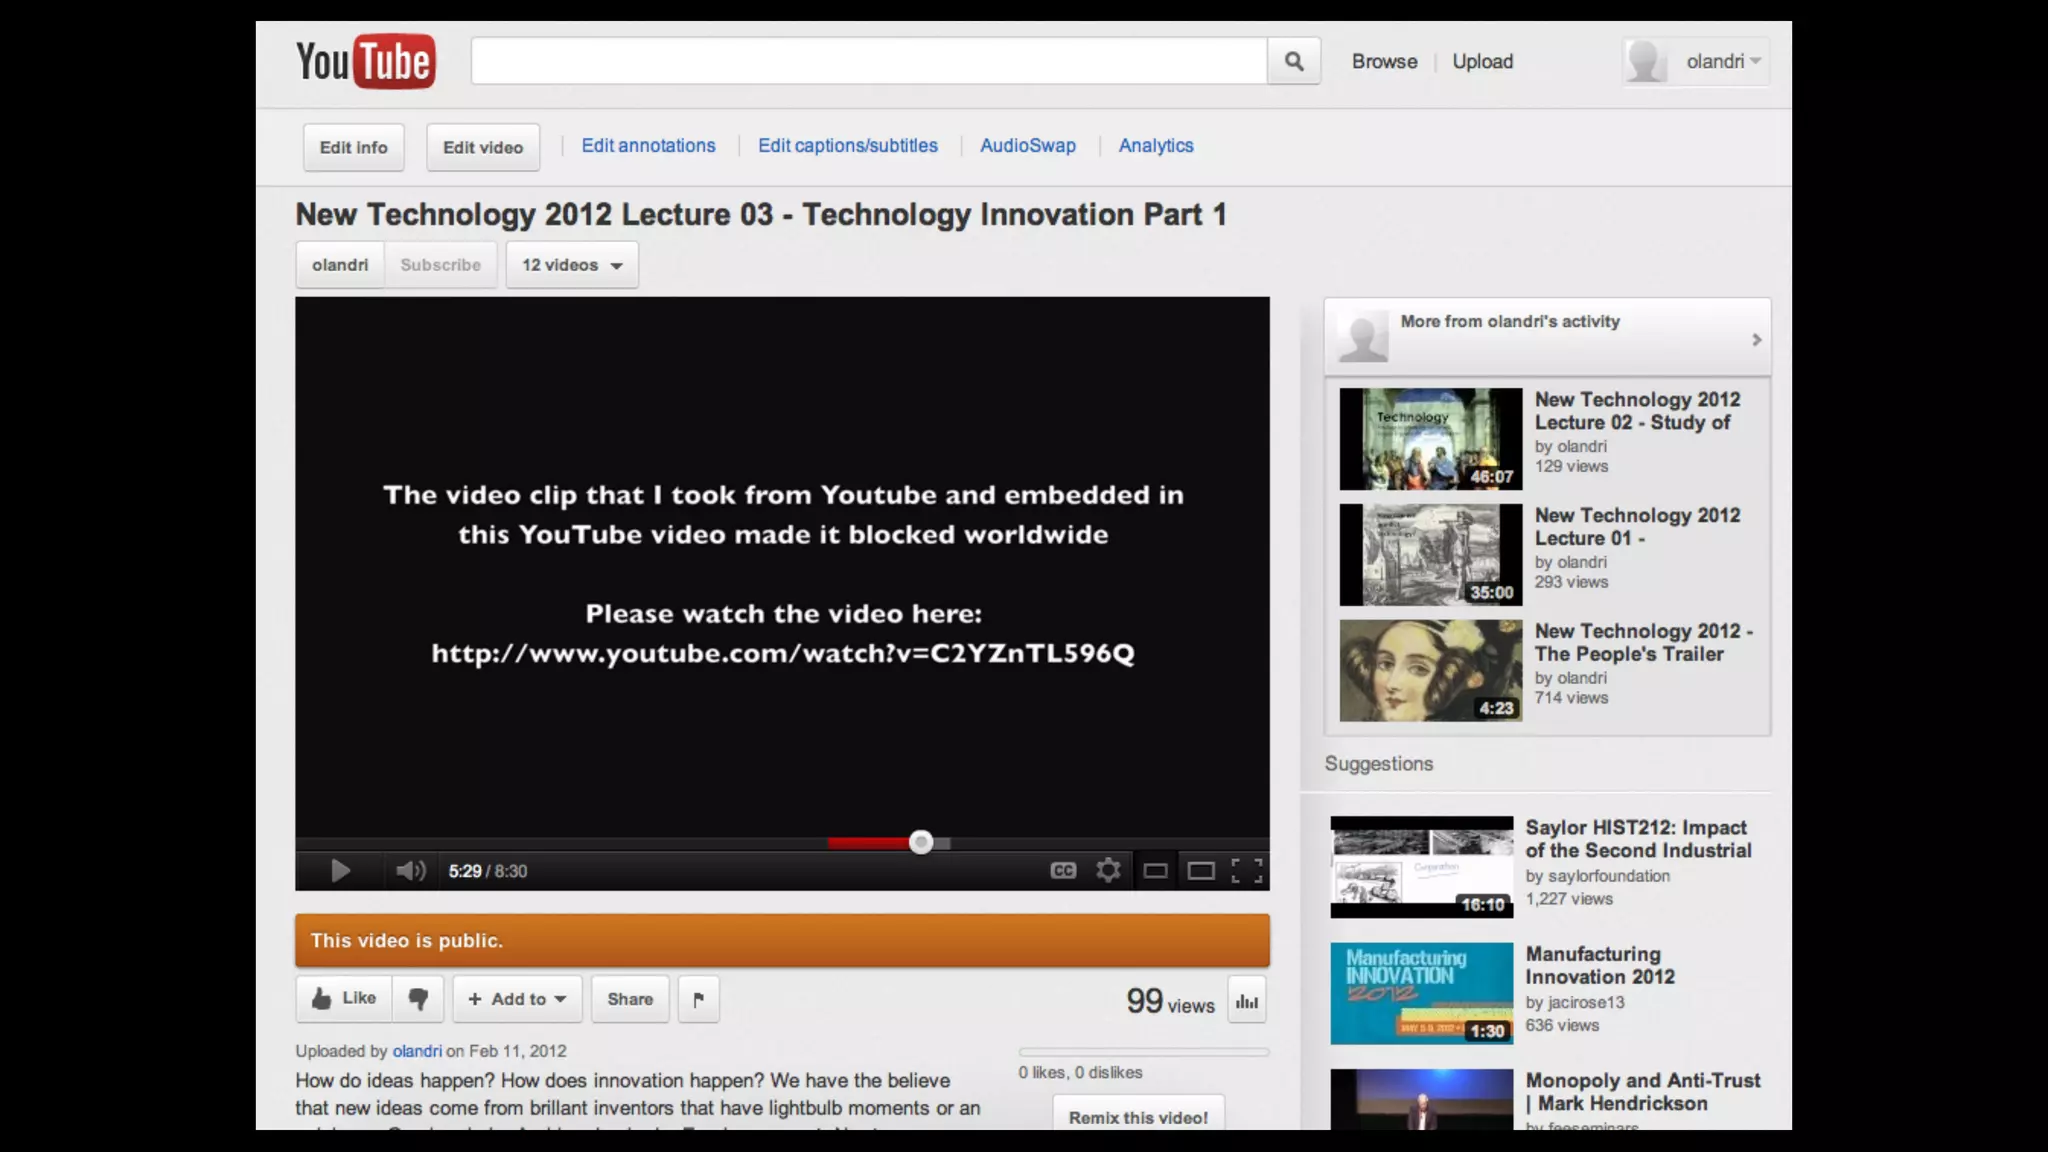Open the Add to dropdown

(517, 999)
